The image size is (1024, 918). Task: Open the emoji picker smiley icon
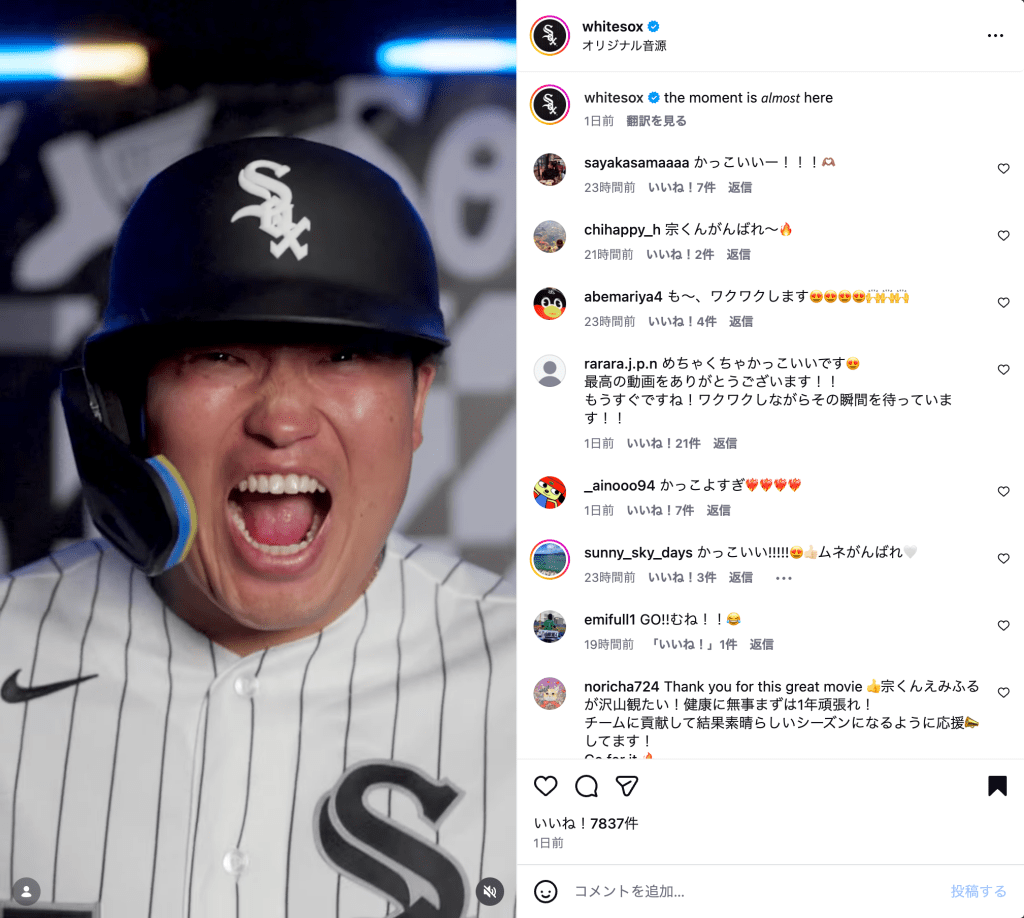[545, 891]
